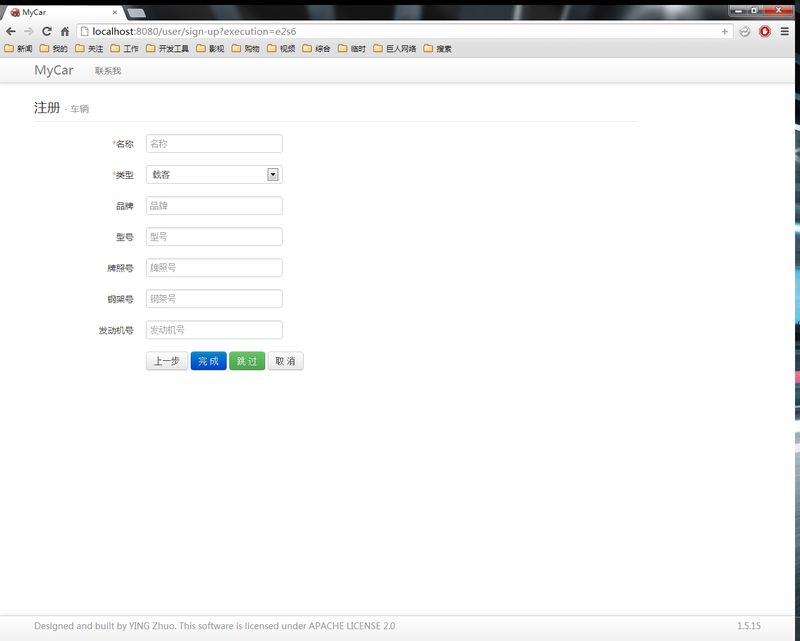This screenshot has height=641, width=800.
Task: Open a new tab with the blank tab button
Action: coord(136,13)
